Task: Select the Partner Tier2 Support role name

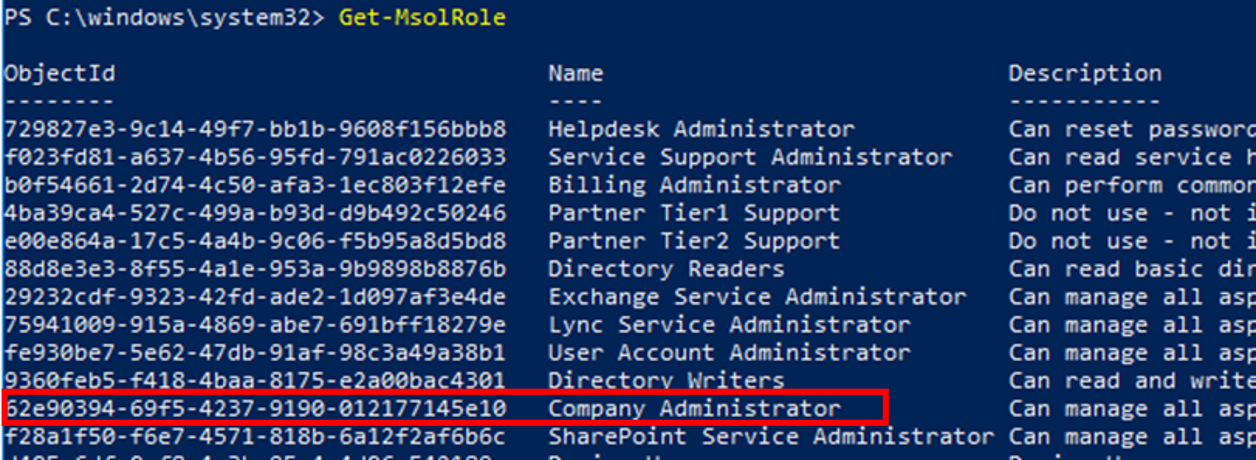Action: (694, 241)
